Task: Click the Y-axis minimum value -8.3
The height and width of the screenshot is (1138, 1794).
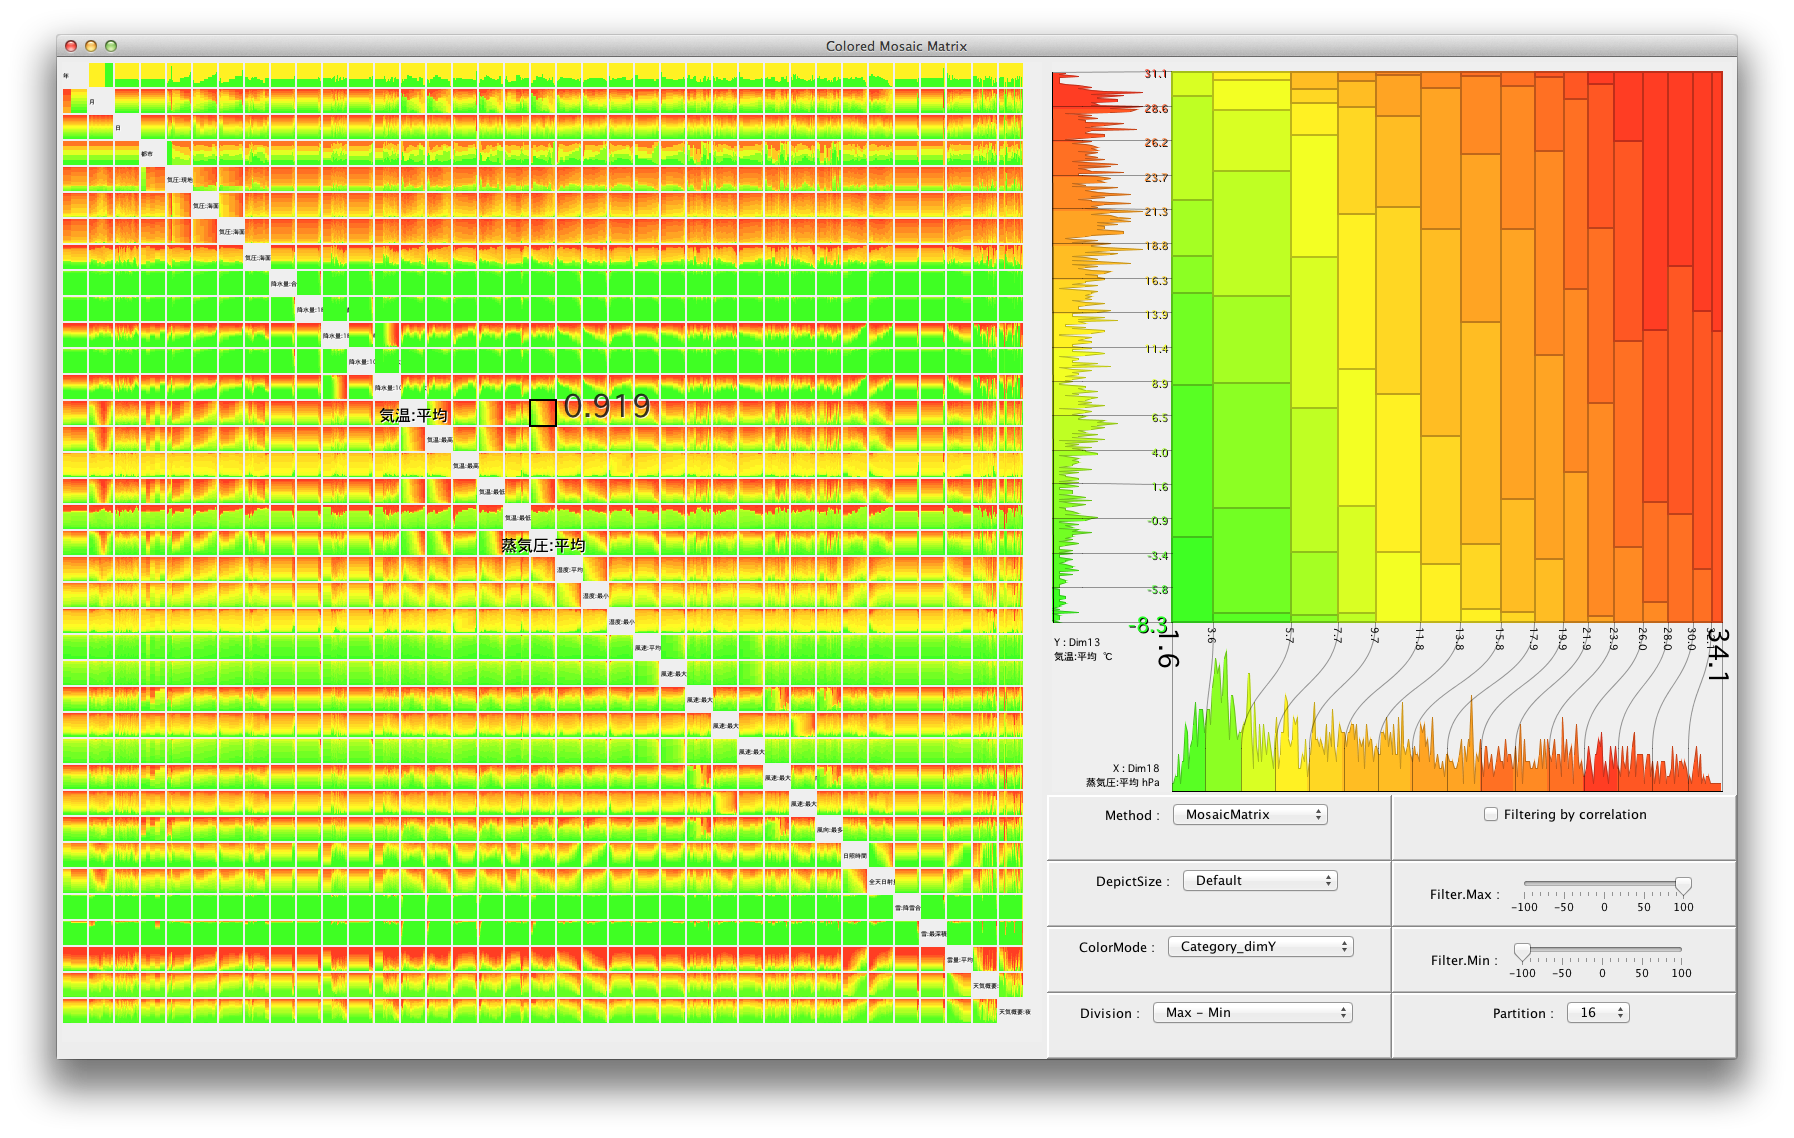Action: click(1148, 625)
